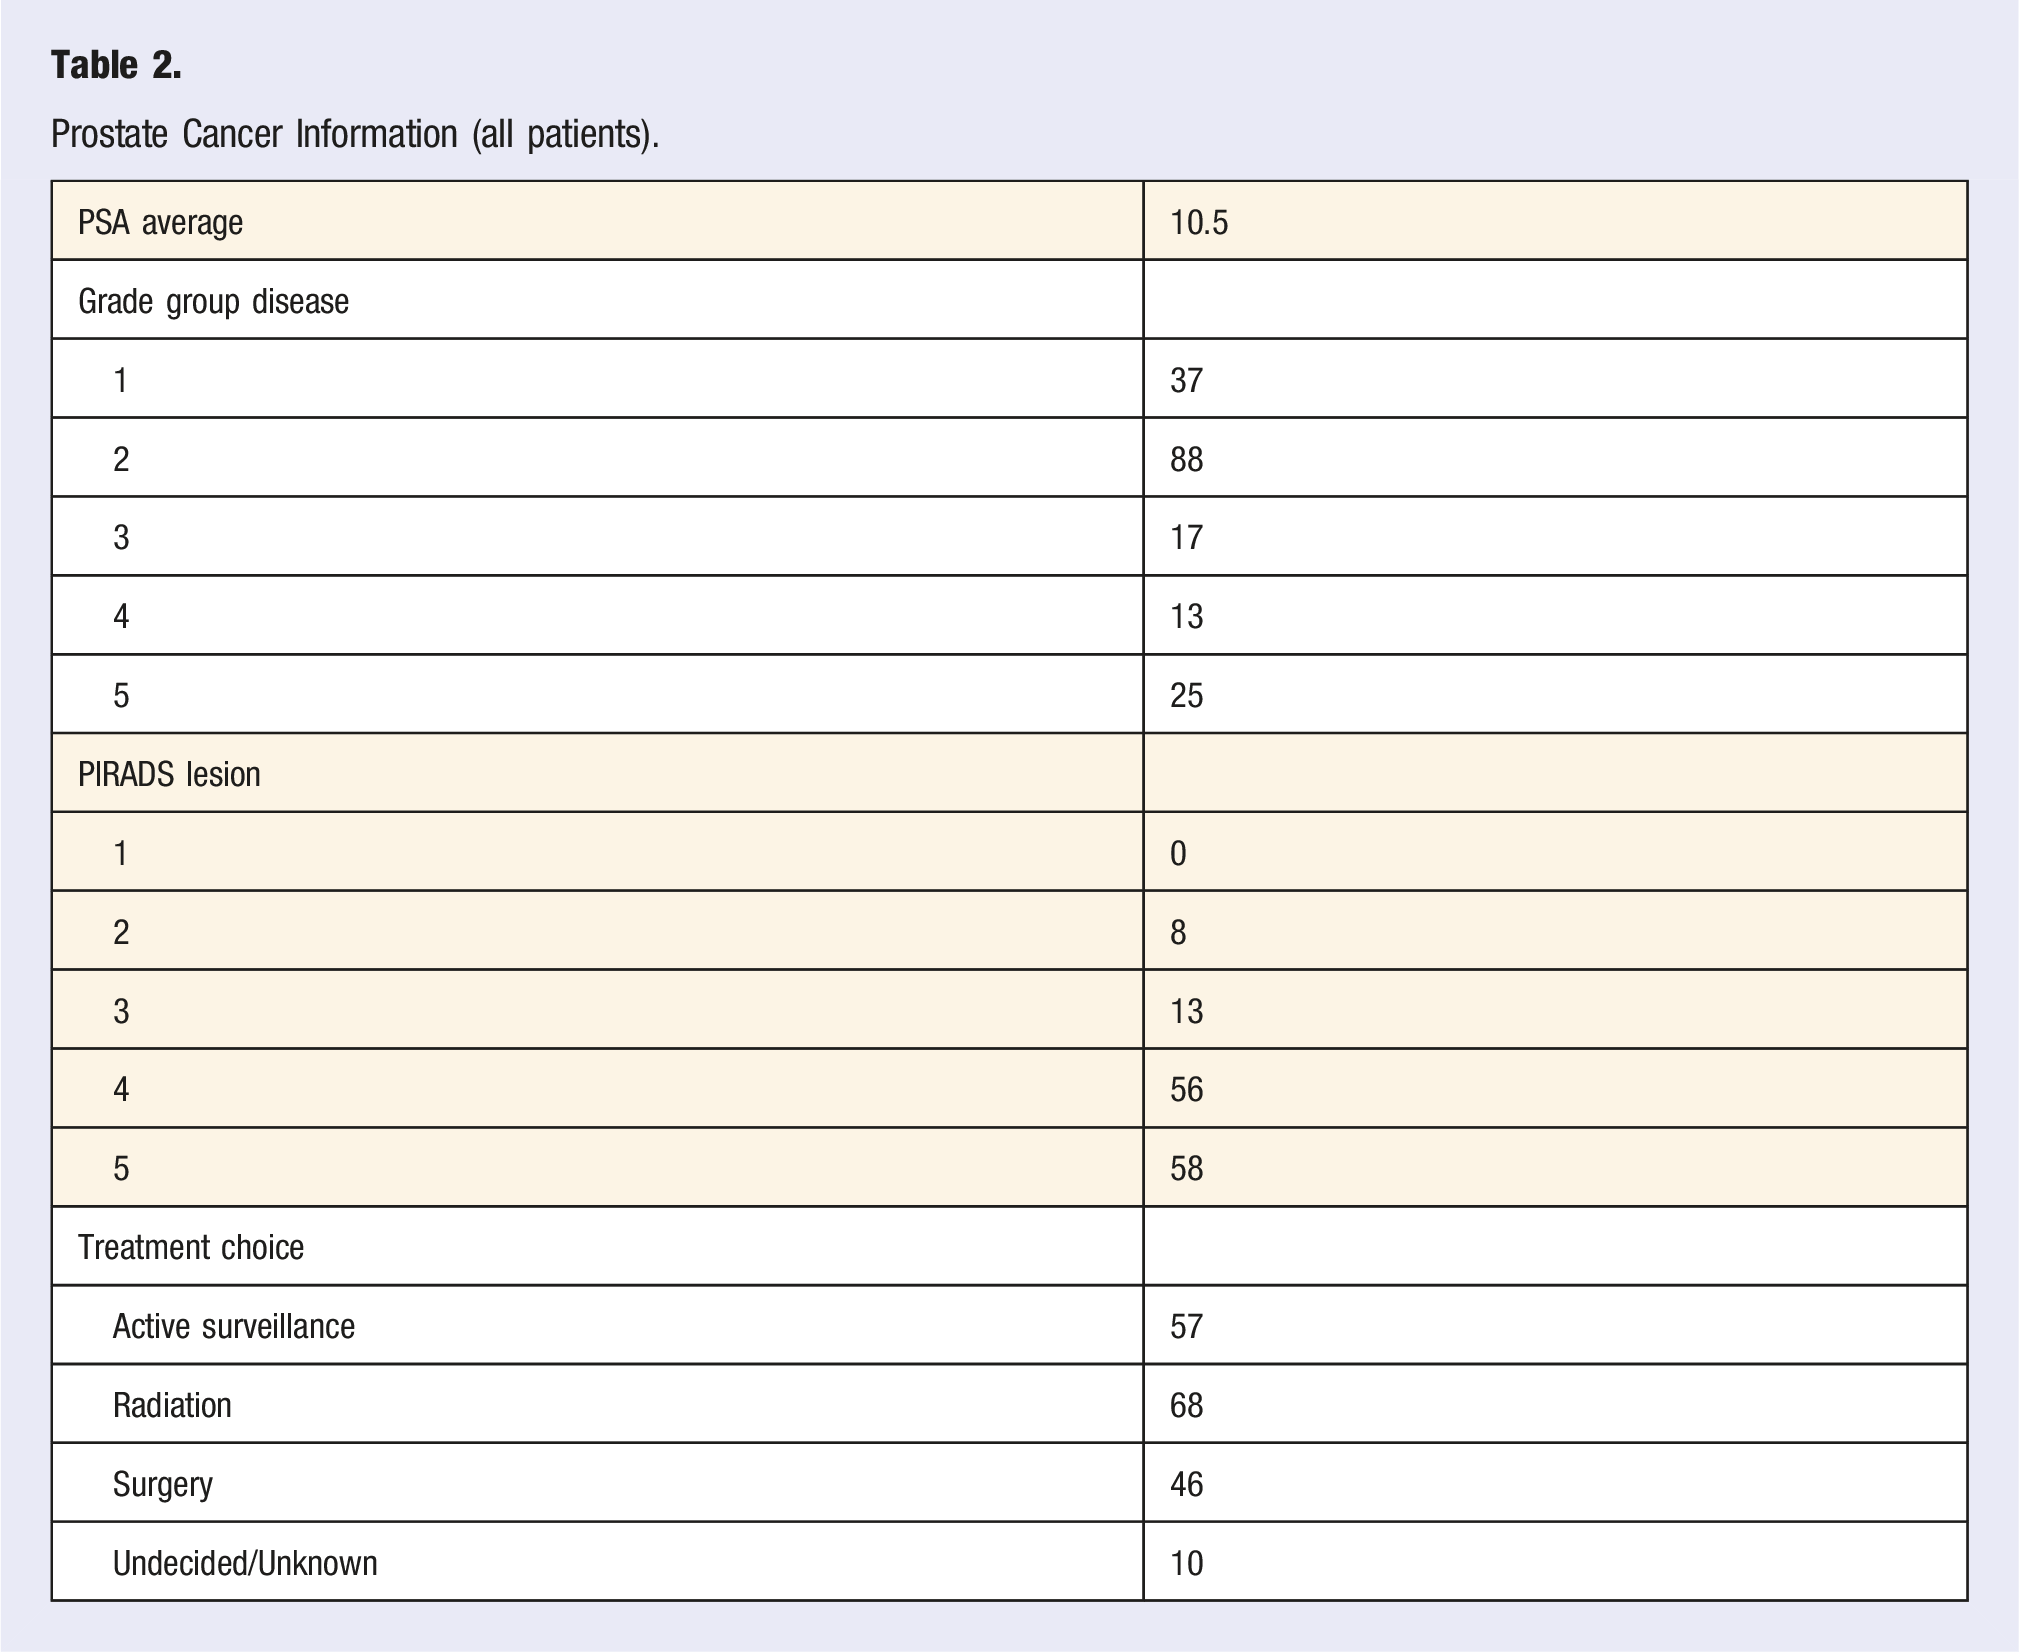Click the value 25 for grade group 5

[1186, 695]
